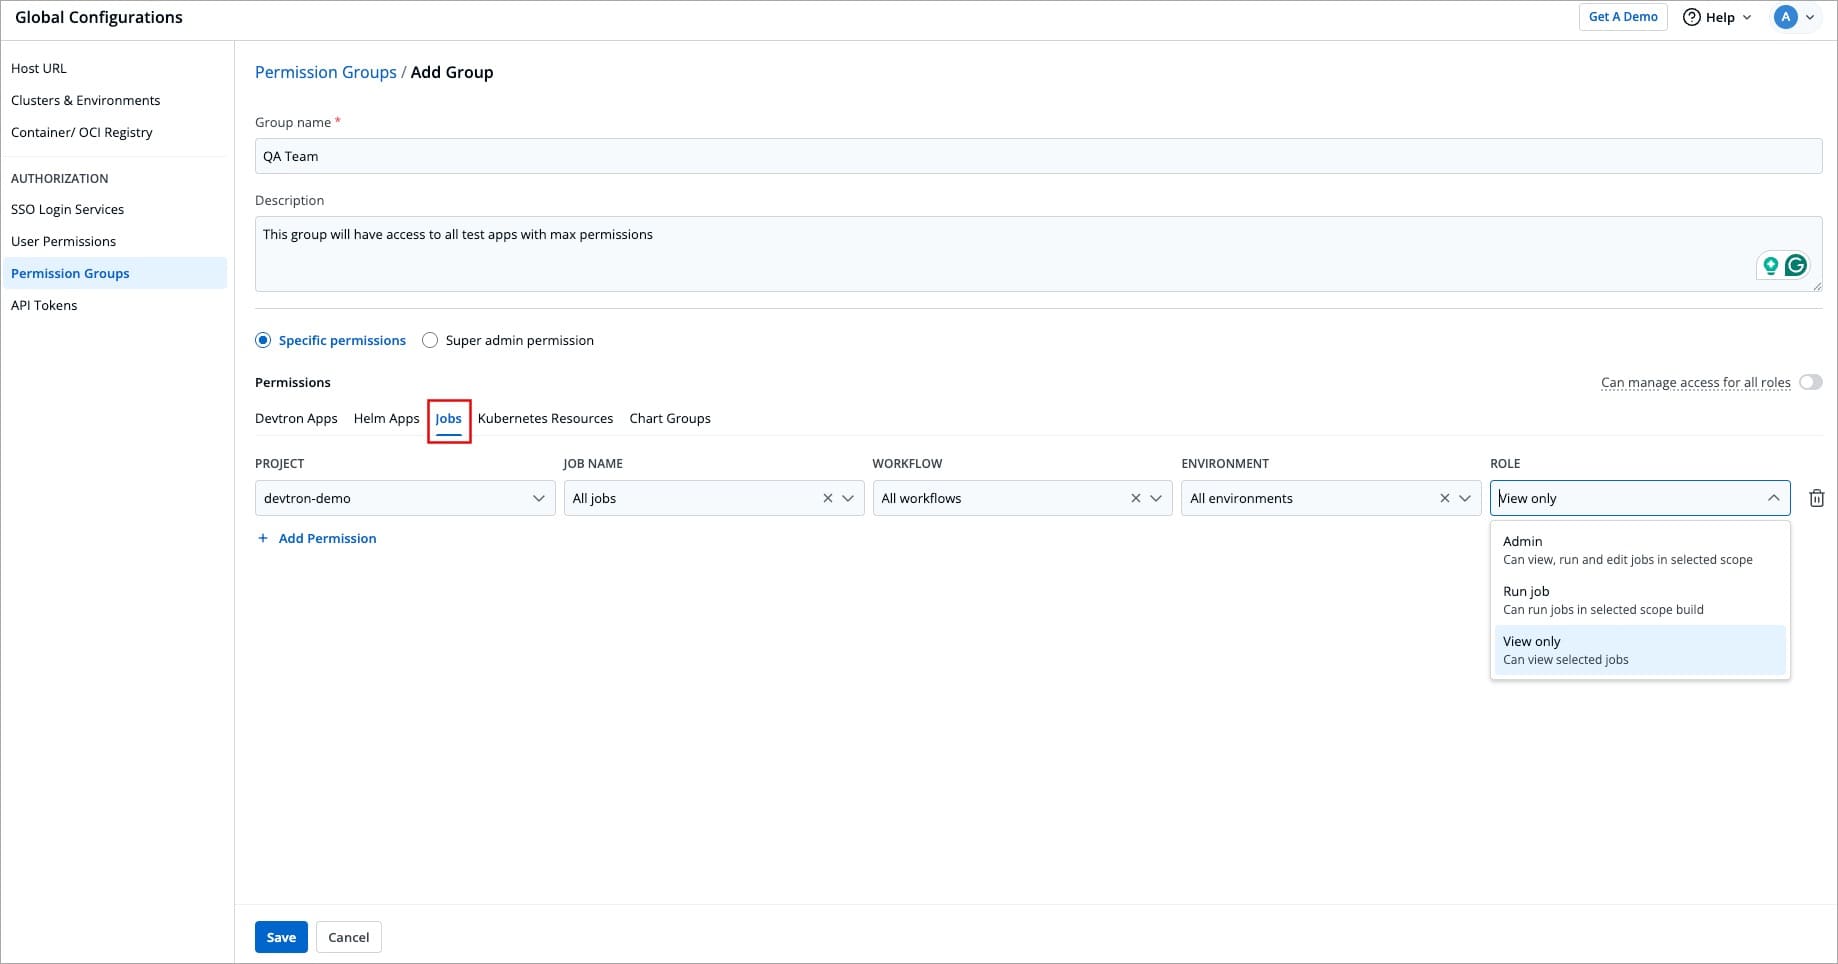Select the Specific permissions radio button
The image size is (1838, 964).
click(x=263, y=340)
